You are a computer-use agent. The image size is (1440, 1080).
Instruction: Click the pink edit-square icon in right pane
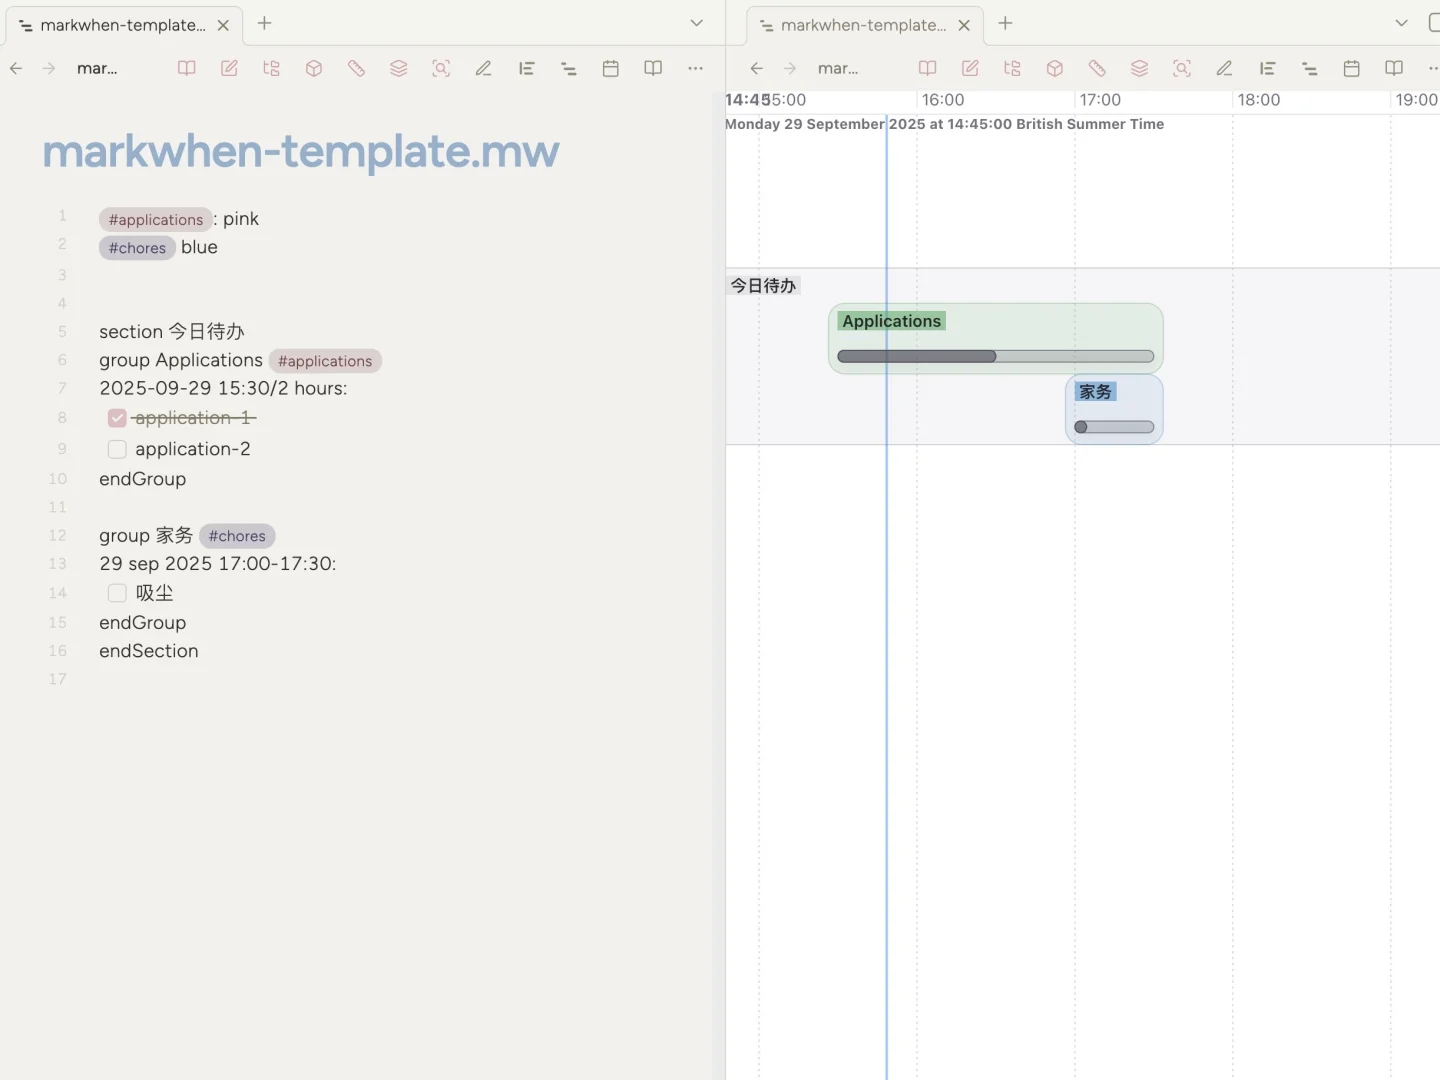(x=970, y=68)
